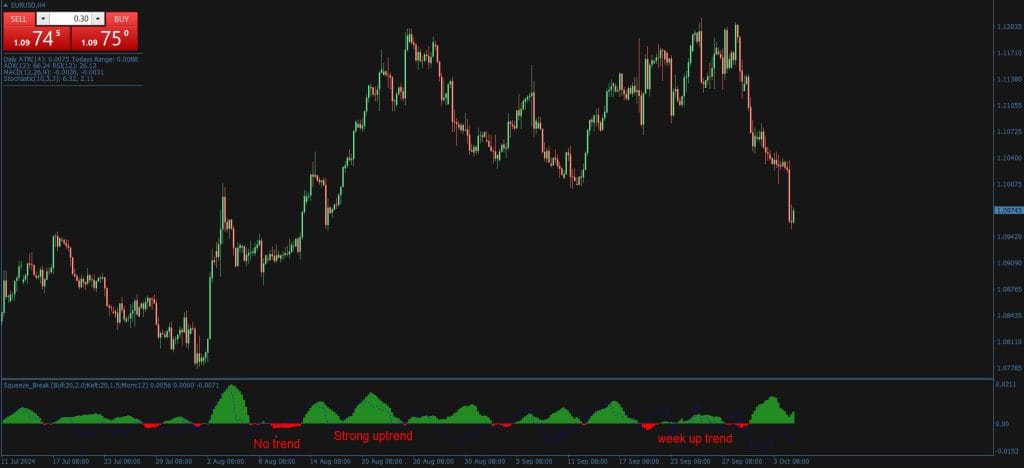Click the 3 Oct 08:00 time axis label

789,462
